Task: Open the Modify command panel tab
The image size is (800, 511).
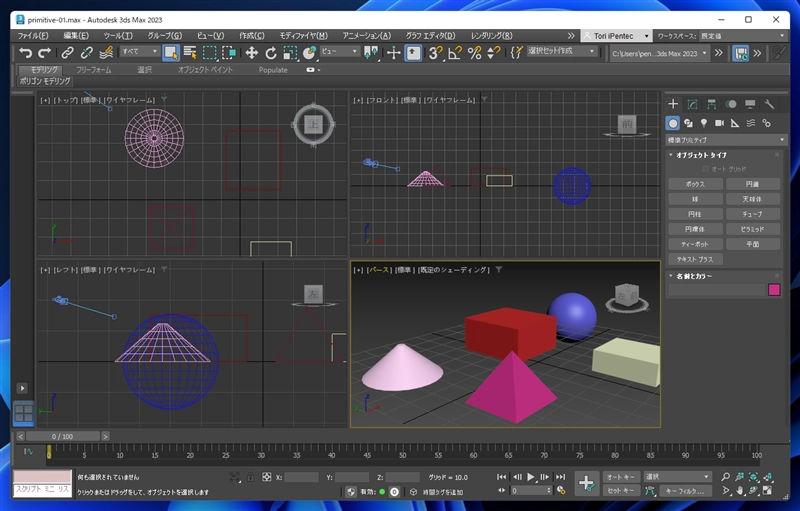Action: pos(692,104)
